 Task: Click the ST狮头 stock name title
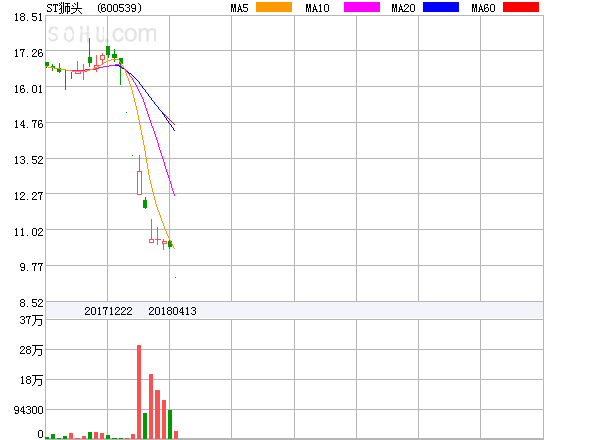click(64, 8)
